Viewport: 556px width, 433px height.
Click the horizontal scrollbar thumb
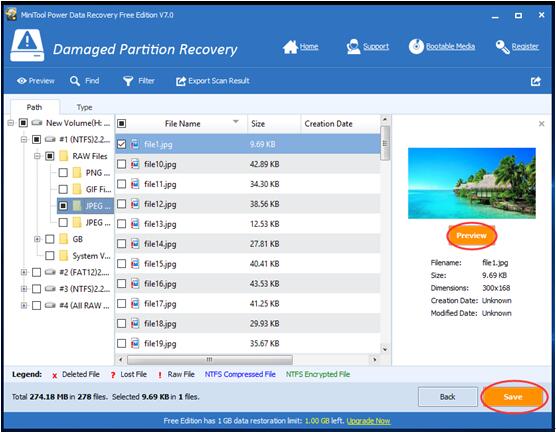tap(210, 360)
